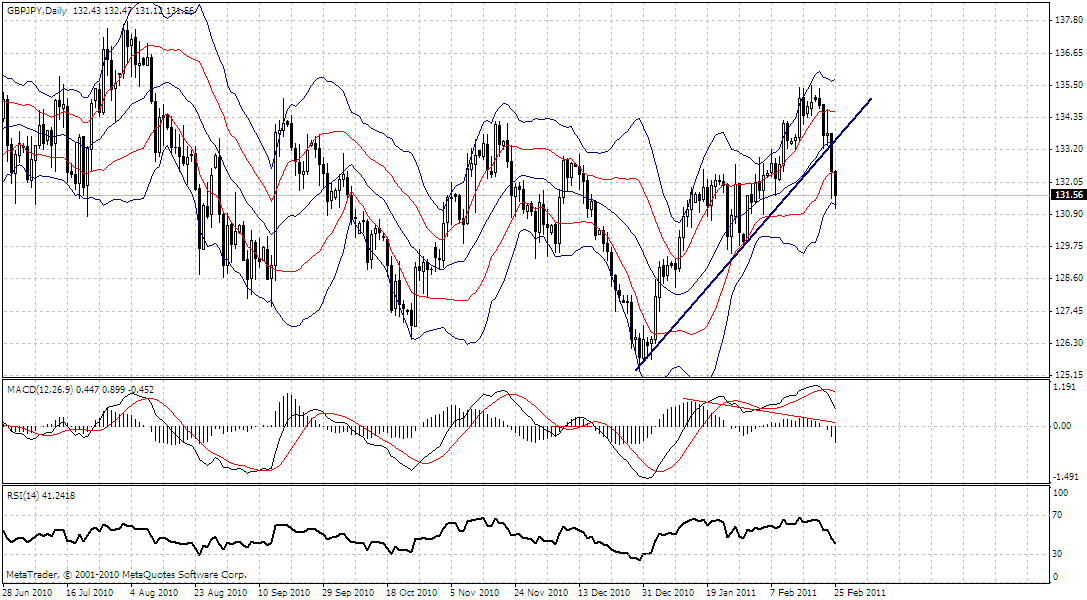Click the 137.80 price axis value
This screenshot has height=600, width=1087.
click(1068, 20)
